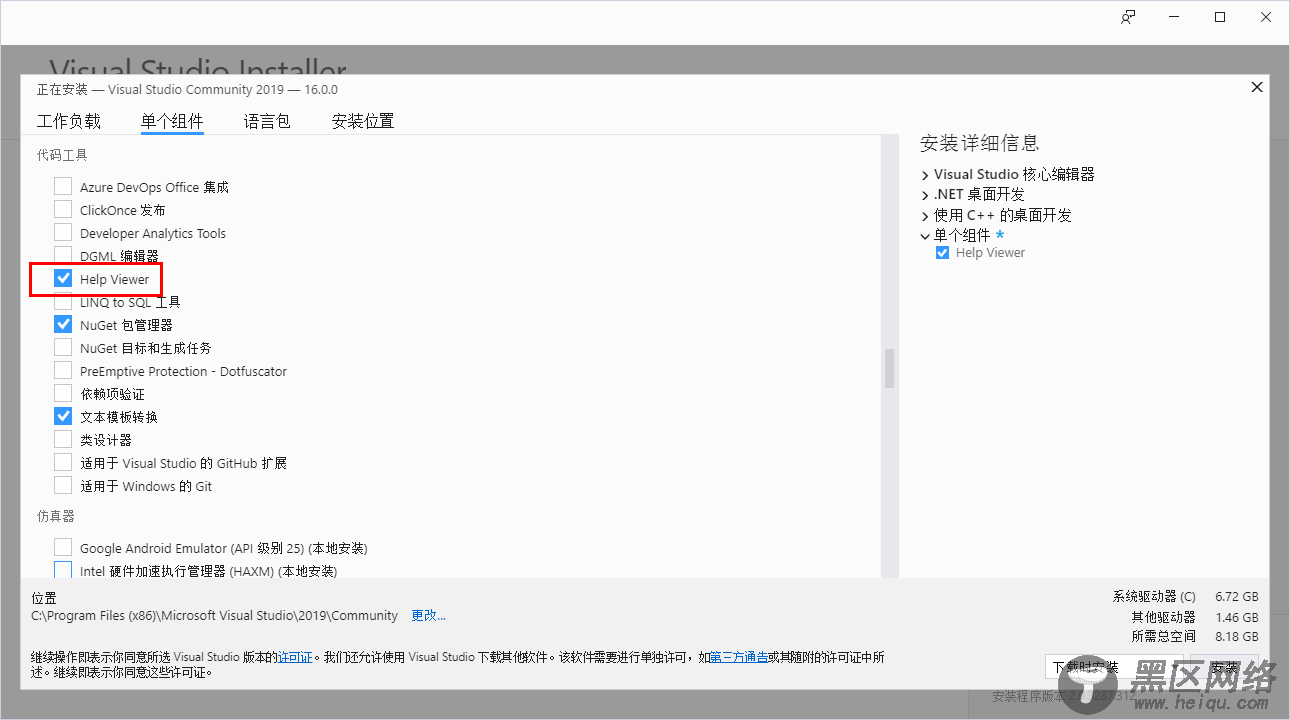
Task: Expand 使用 C++ 的桌面开发 details
Action: 925,216
